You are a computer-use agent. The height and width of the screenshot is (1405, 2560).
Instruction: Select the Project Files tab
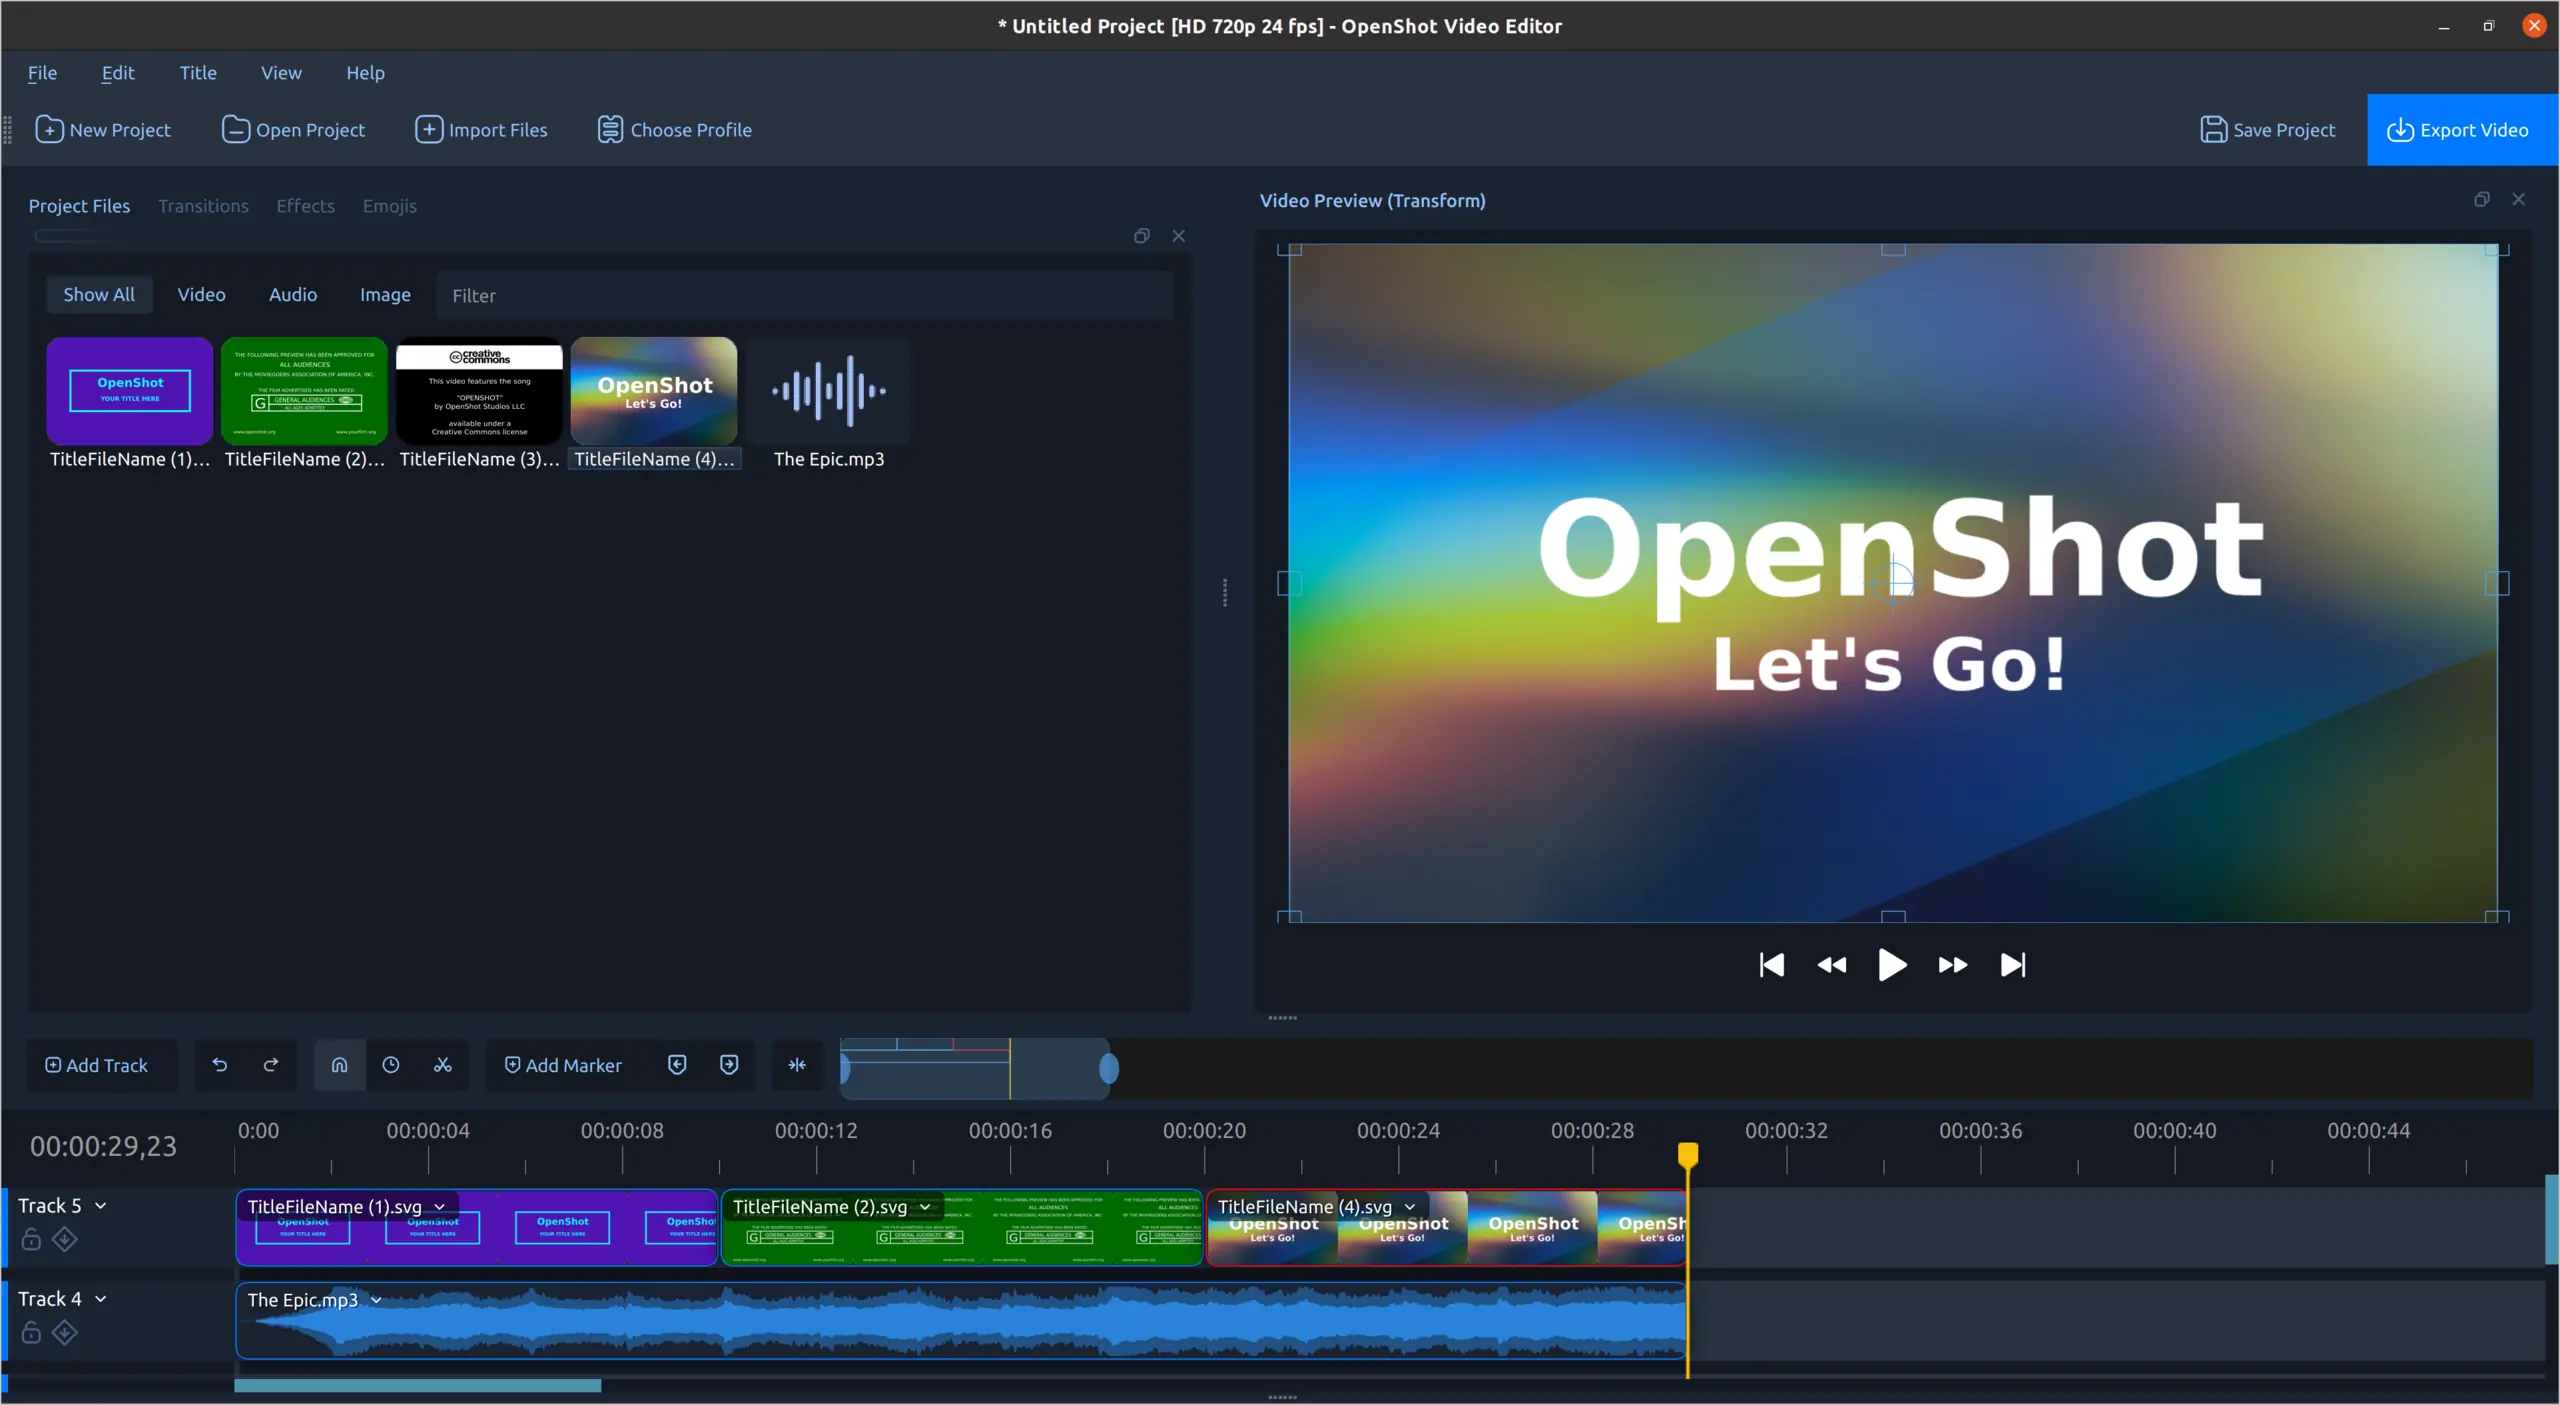(x=79, y=206)
